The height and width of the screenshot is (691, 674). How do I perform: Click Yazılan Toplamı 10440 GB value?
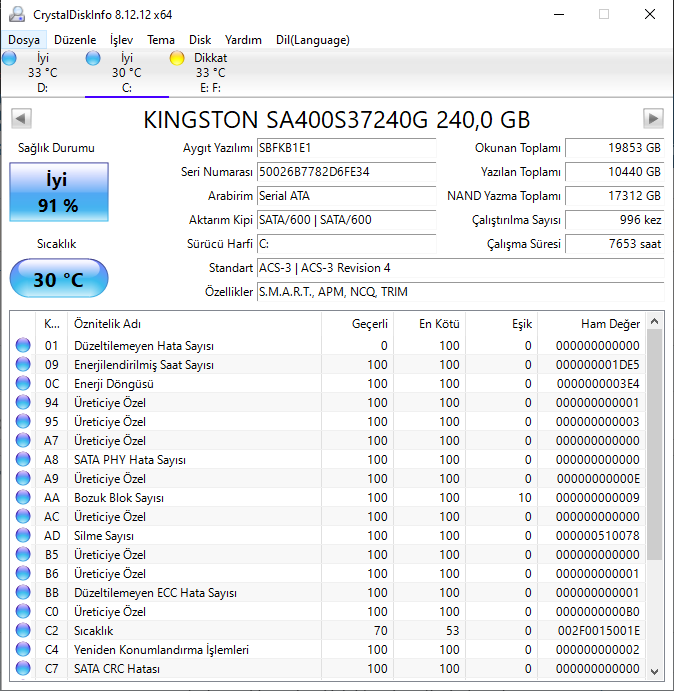point(614,172)
